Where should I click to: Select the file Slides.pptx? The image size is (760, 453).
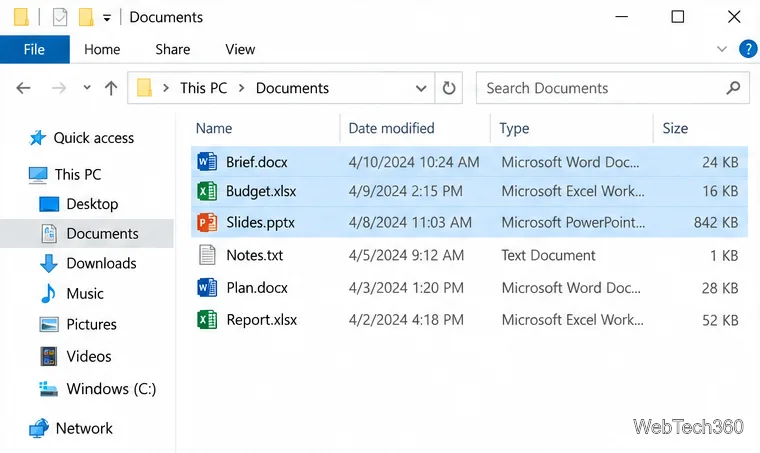pyautogui.click(x=260, y=222)
